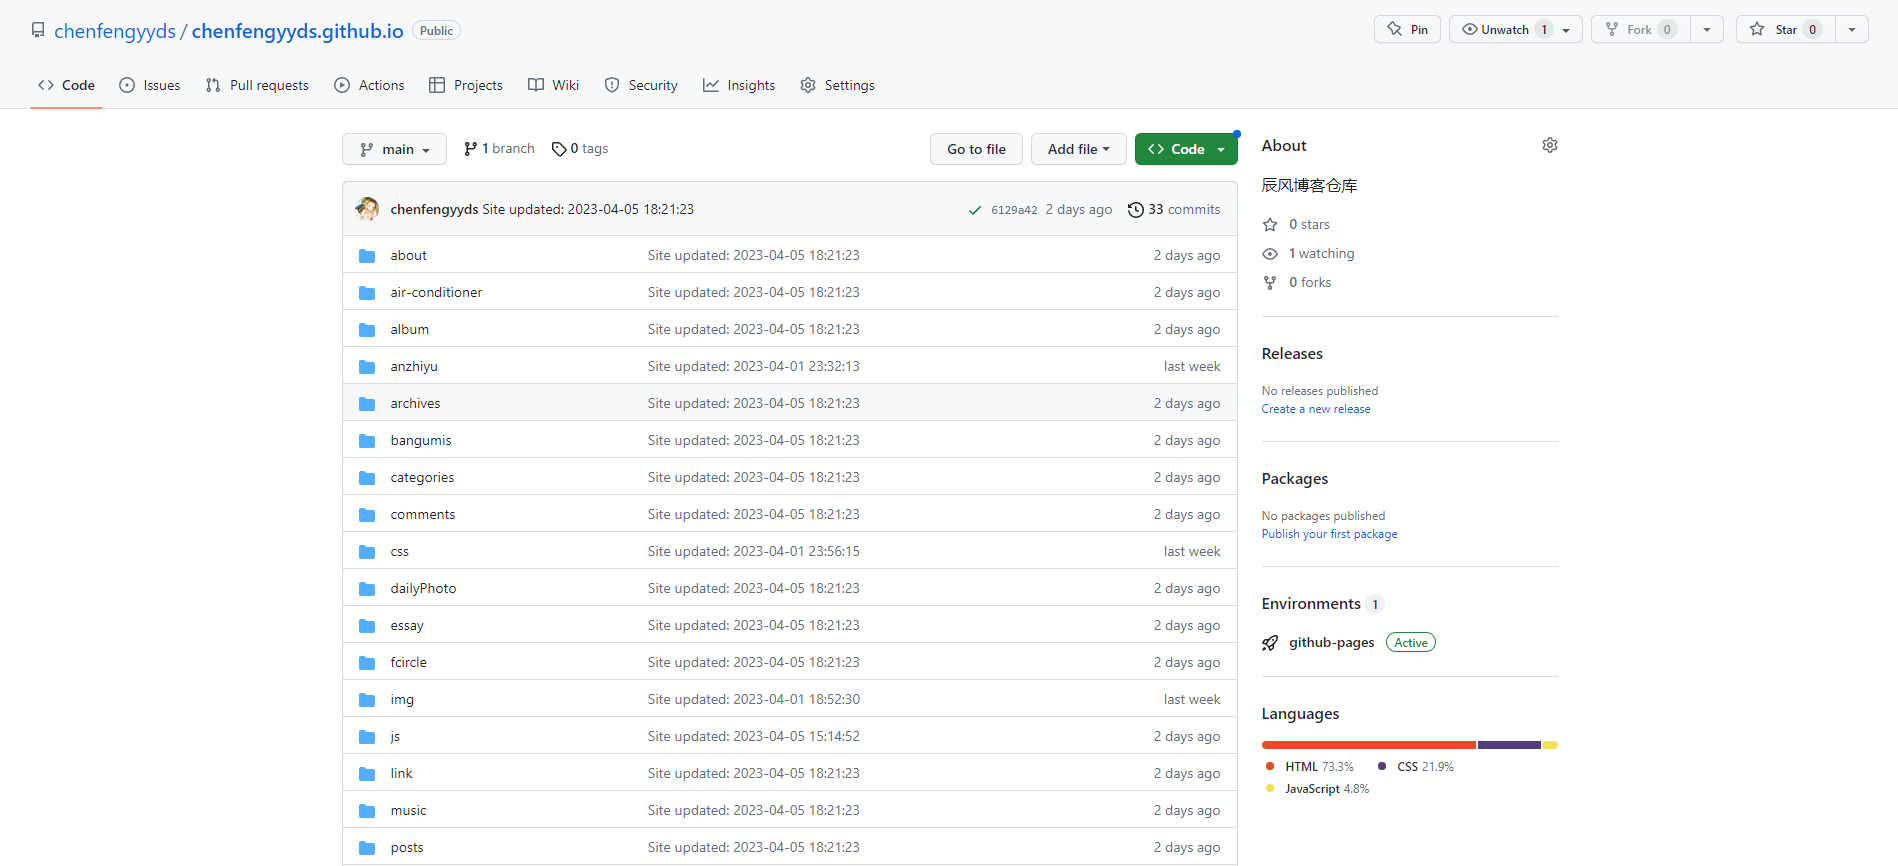The width and height of the screenshot is (1898, 866).
Task: Open the 1 branch link
Action: (x=499, y=149)
